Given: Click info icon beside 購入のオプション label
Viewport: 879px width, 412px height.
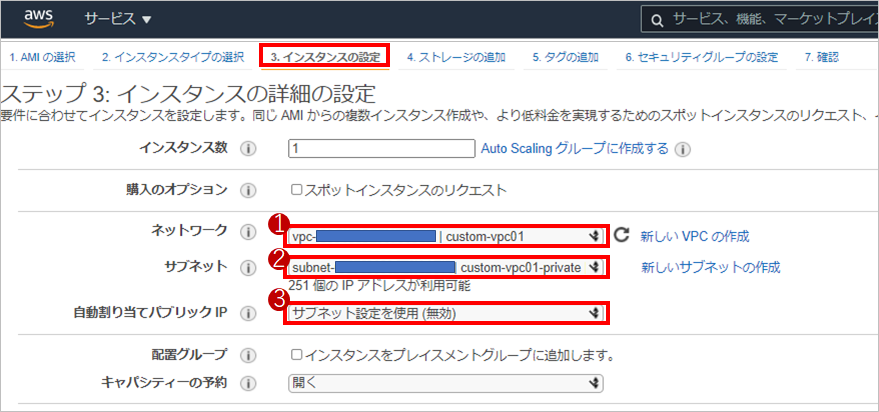Looking at the screenshot, I should pos(248,190).
